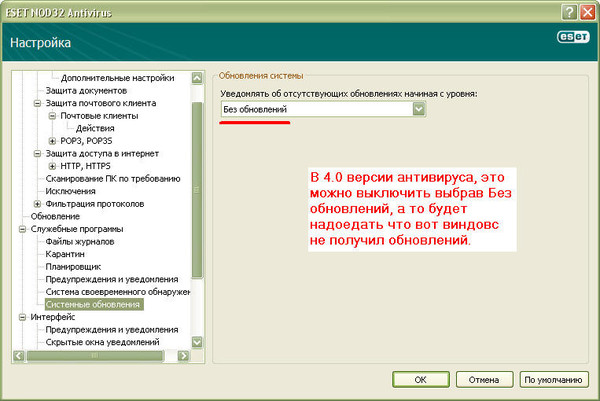The width and height of the screenshot is (600, 401).
Task: Select Почтовые клиенты tree item
Action: point(99,116)
